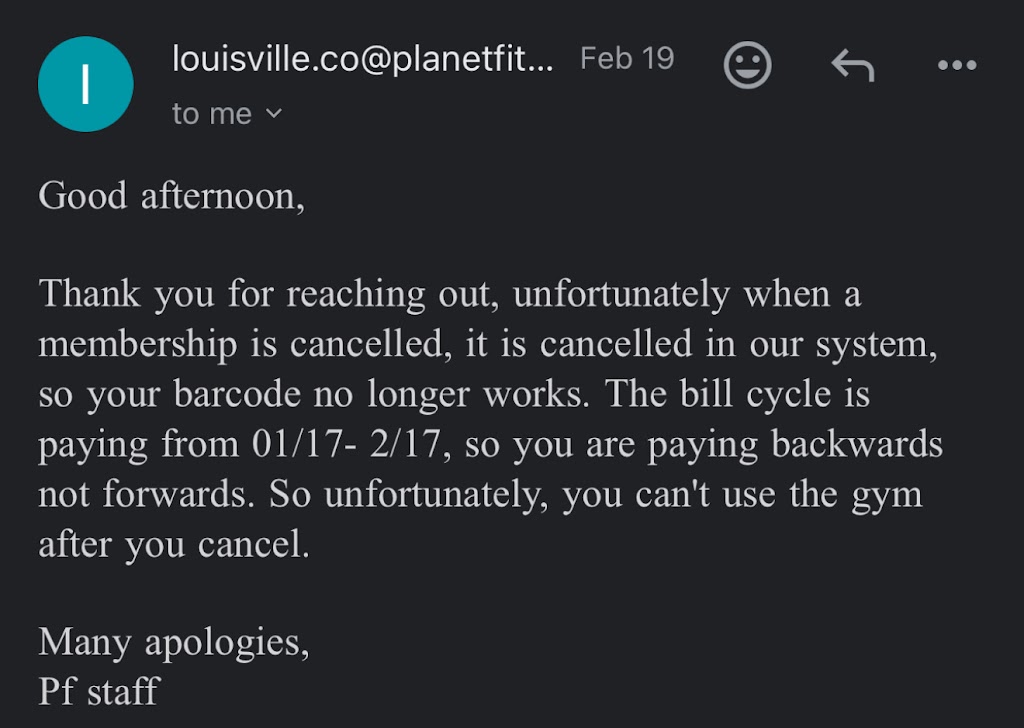Open the louisville.co@planetfit... sender address
This screenshot has height=728, width=1024.
click(x=362, y=59)
